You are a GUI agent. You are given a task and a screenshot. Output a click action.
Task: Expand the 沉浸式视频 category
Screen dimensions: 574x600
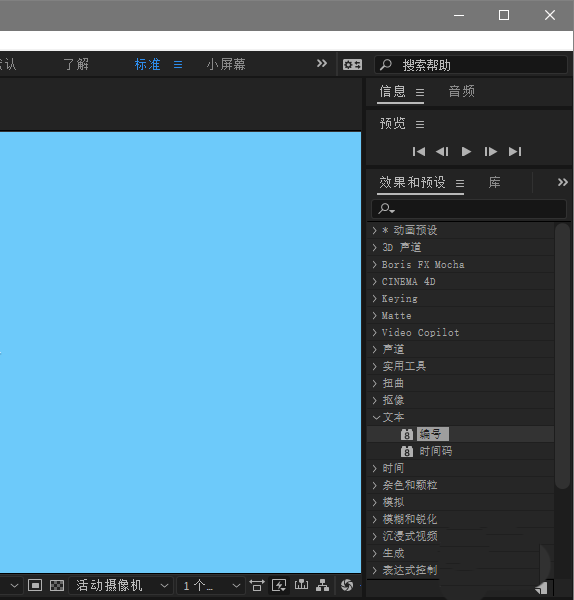pos(375,536)
